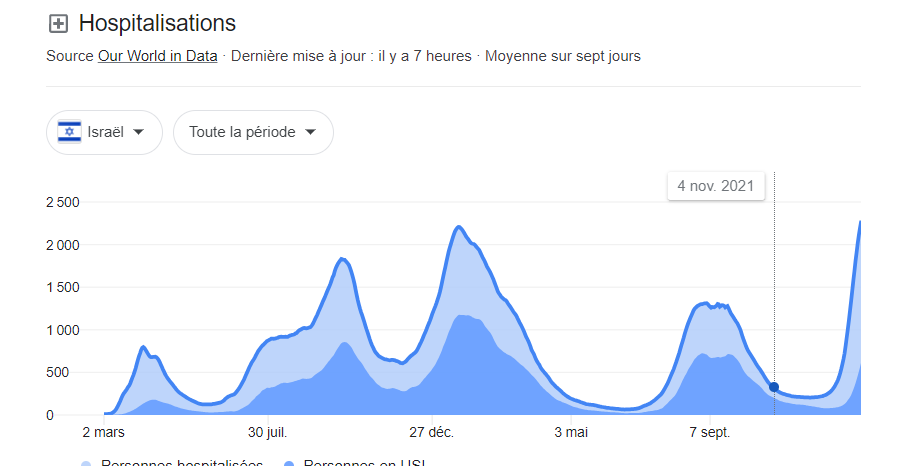Open the Our World in Data link
The height and width of the screenshot is (466, 907).
click(x=157, y=56)
